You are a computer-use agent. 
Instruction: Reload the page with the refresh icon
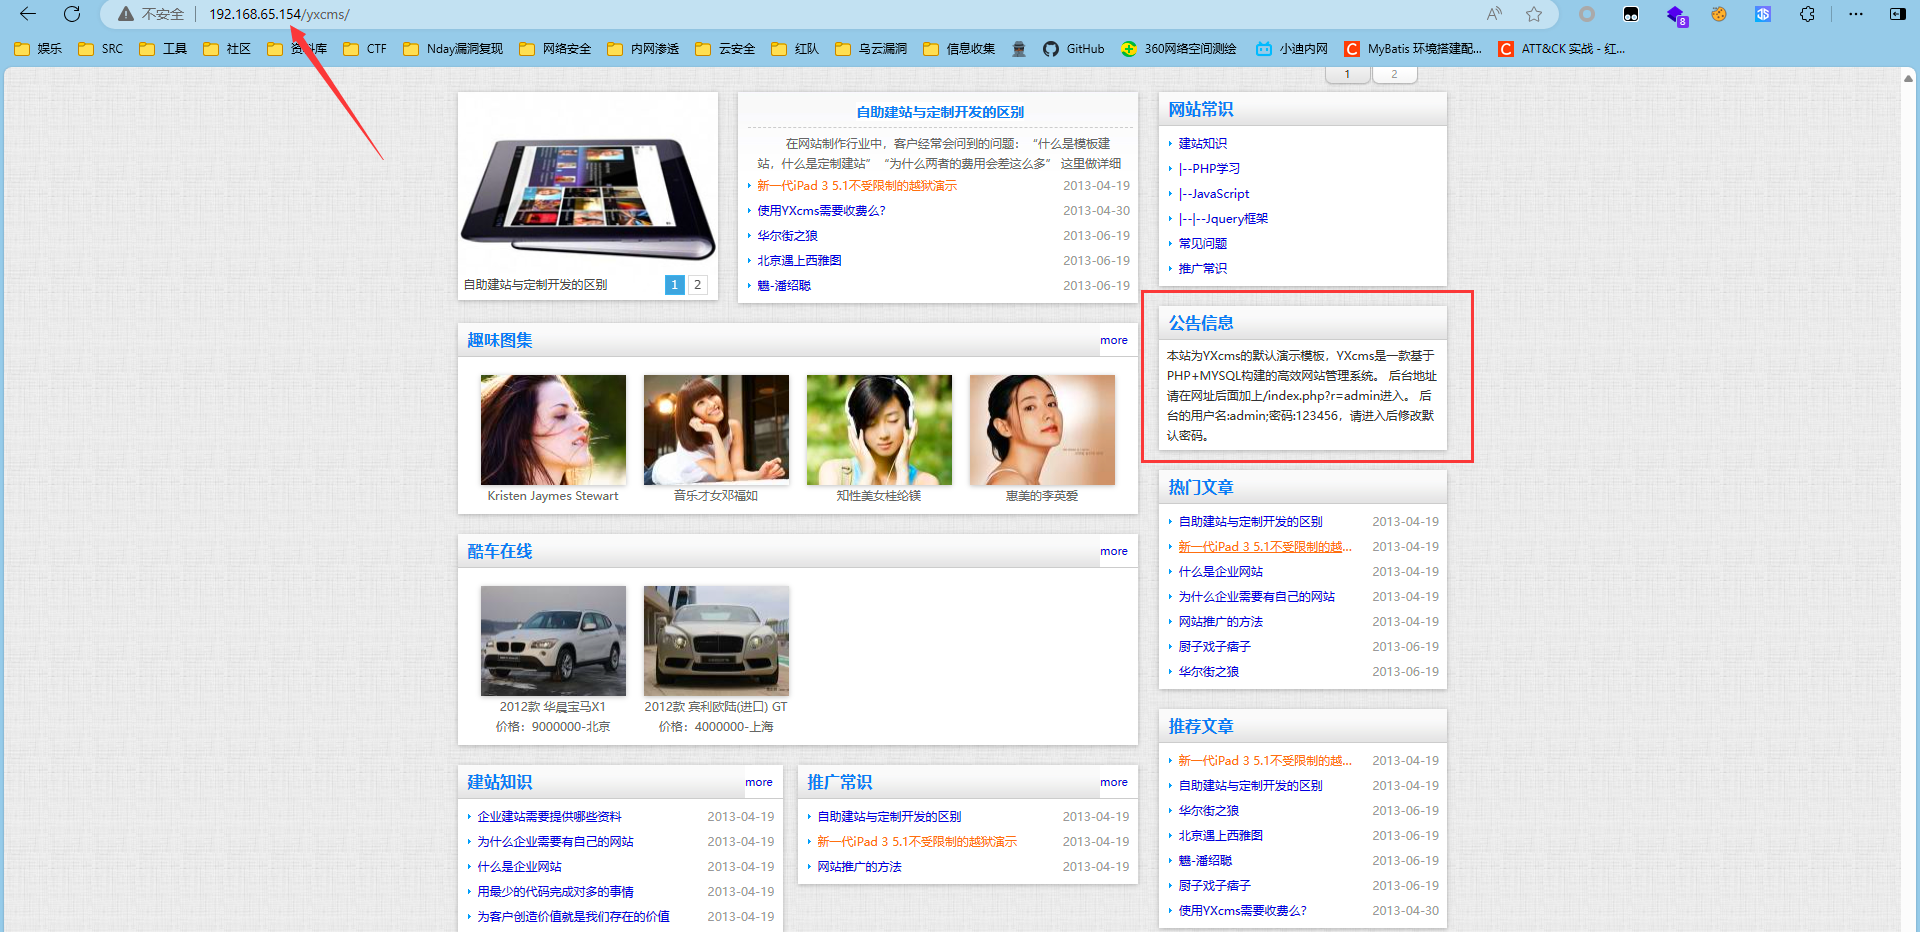72,14
